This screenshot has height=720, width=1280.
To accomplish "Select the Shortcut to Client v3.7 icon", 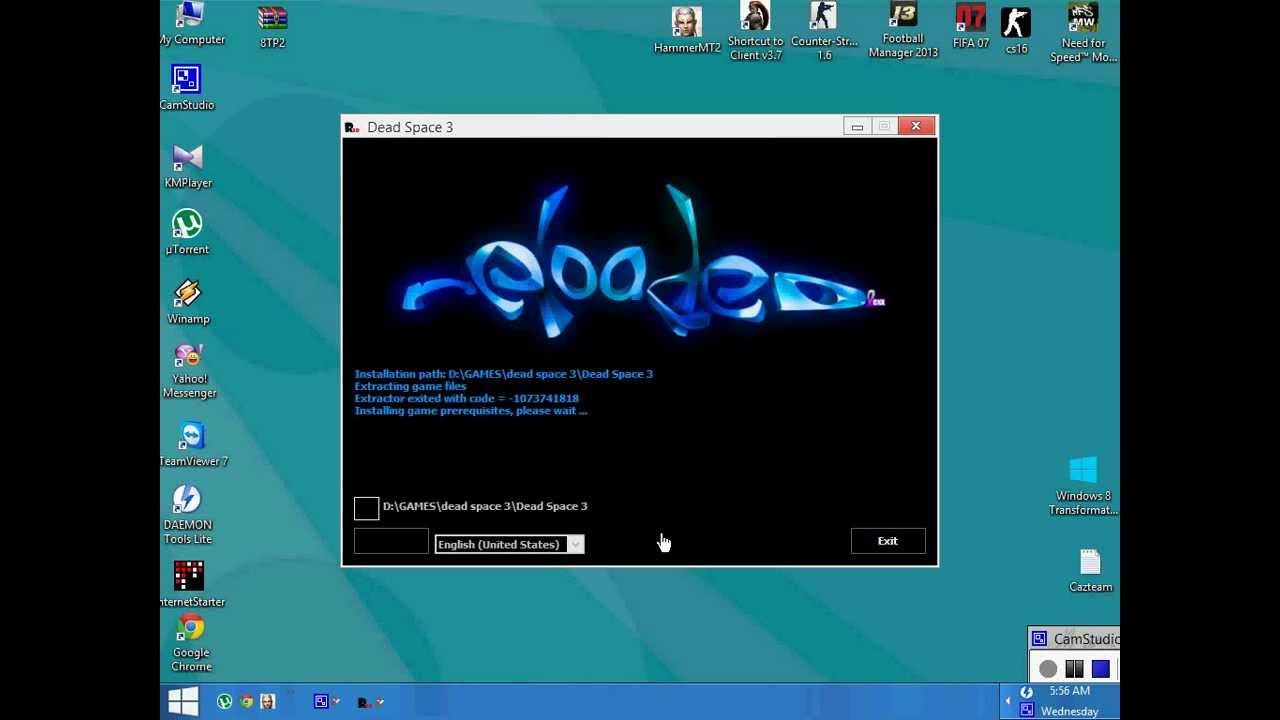I will pos(755,30).
